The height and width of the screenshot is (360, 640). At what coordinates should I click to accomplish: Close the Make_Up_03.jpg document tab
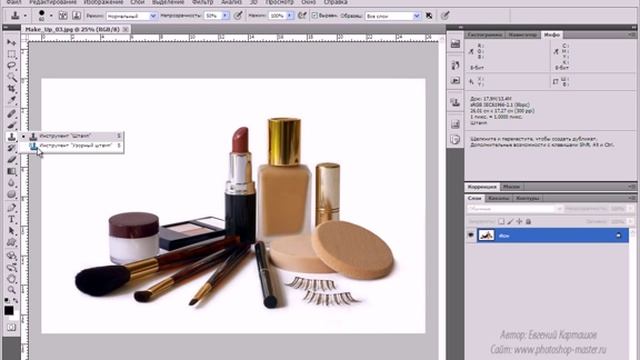click(126, 29)
